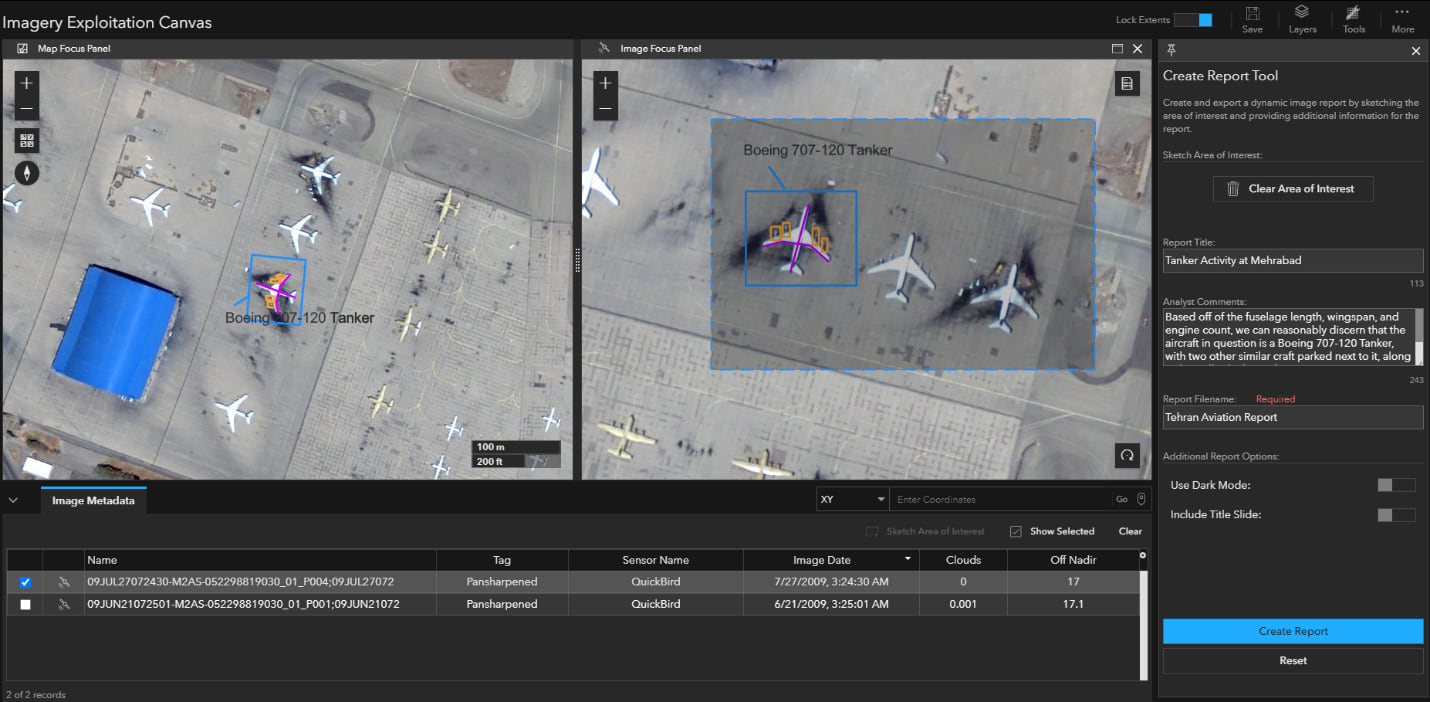Screen dimensions: 1430x702
Task: Open the Layers panel
Action: coord(1302,12)
